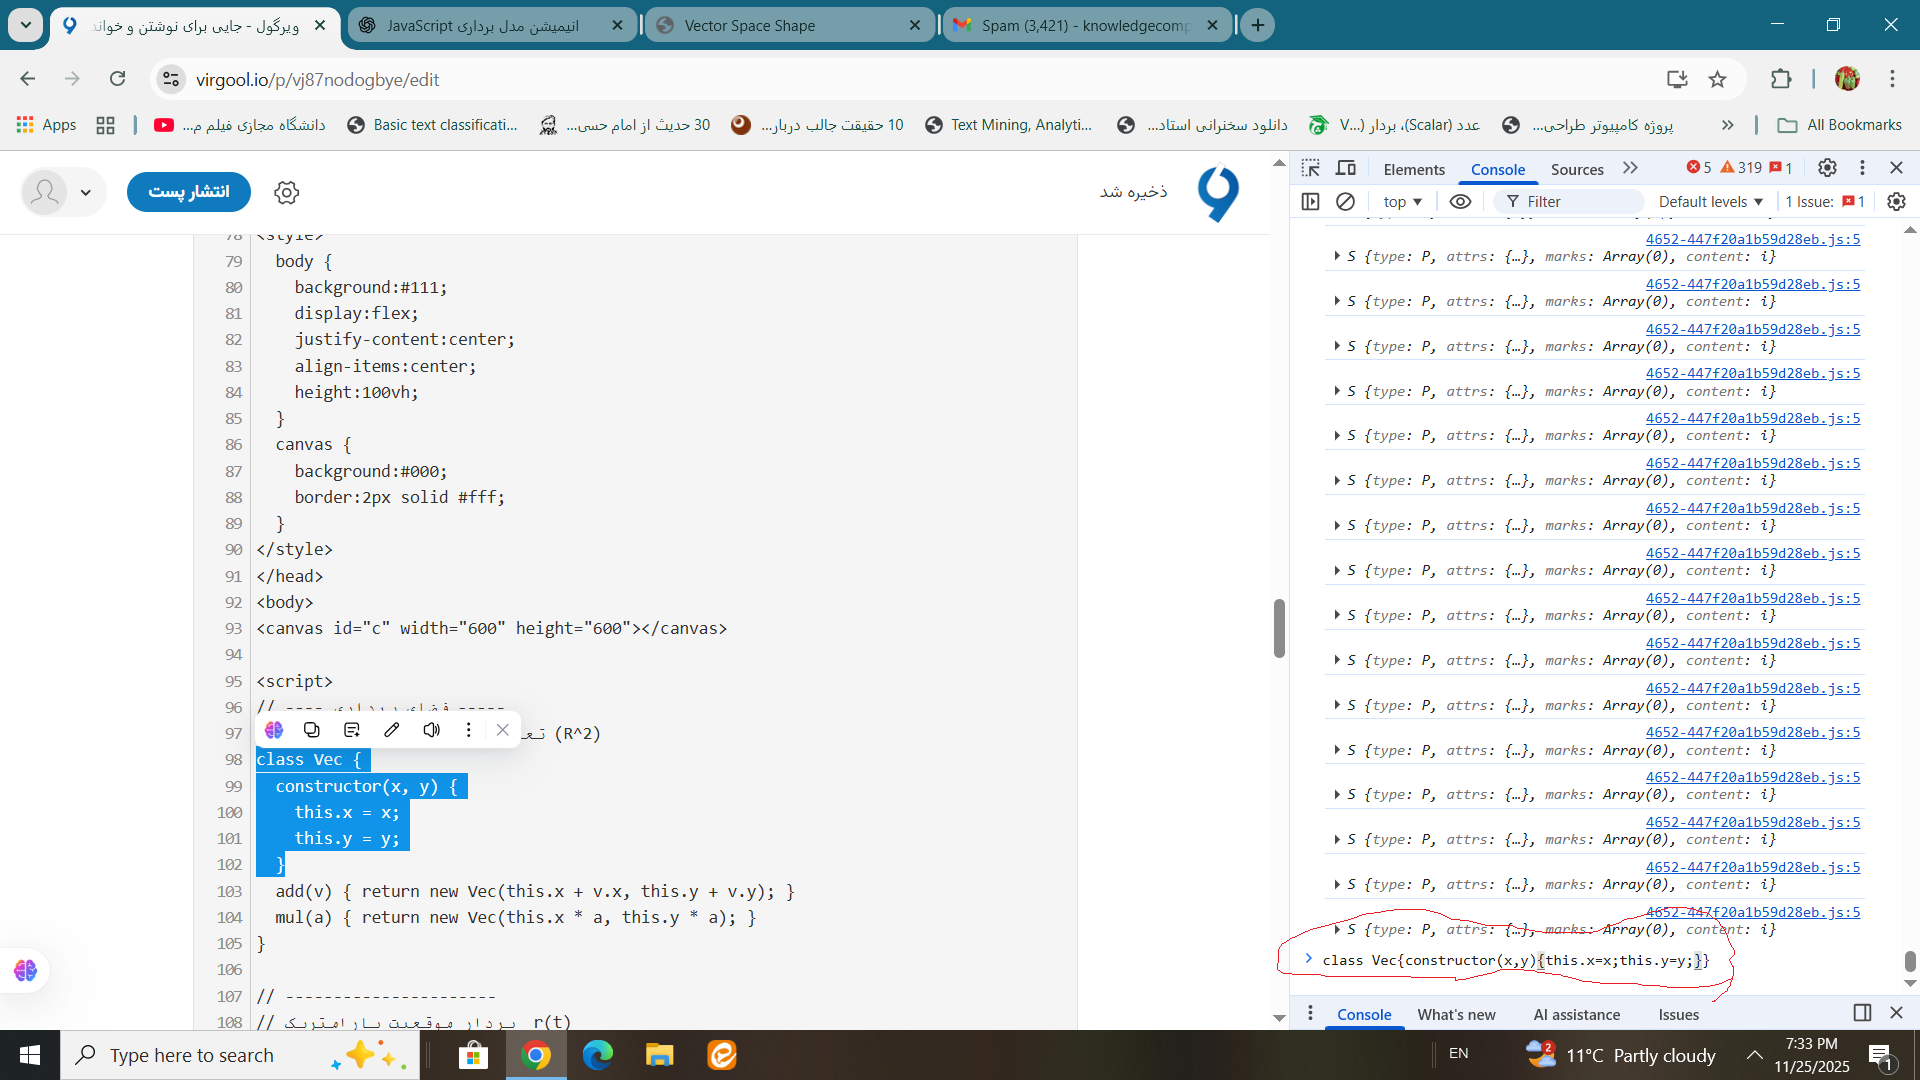Open console settings gear beside the issue count

click(1896, 201)
